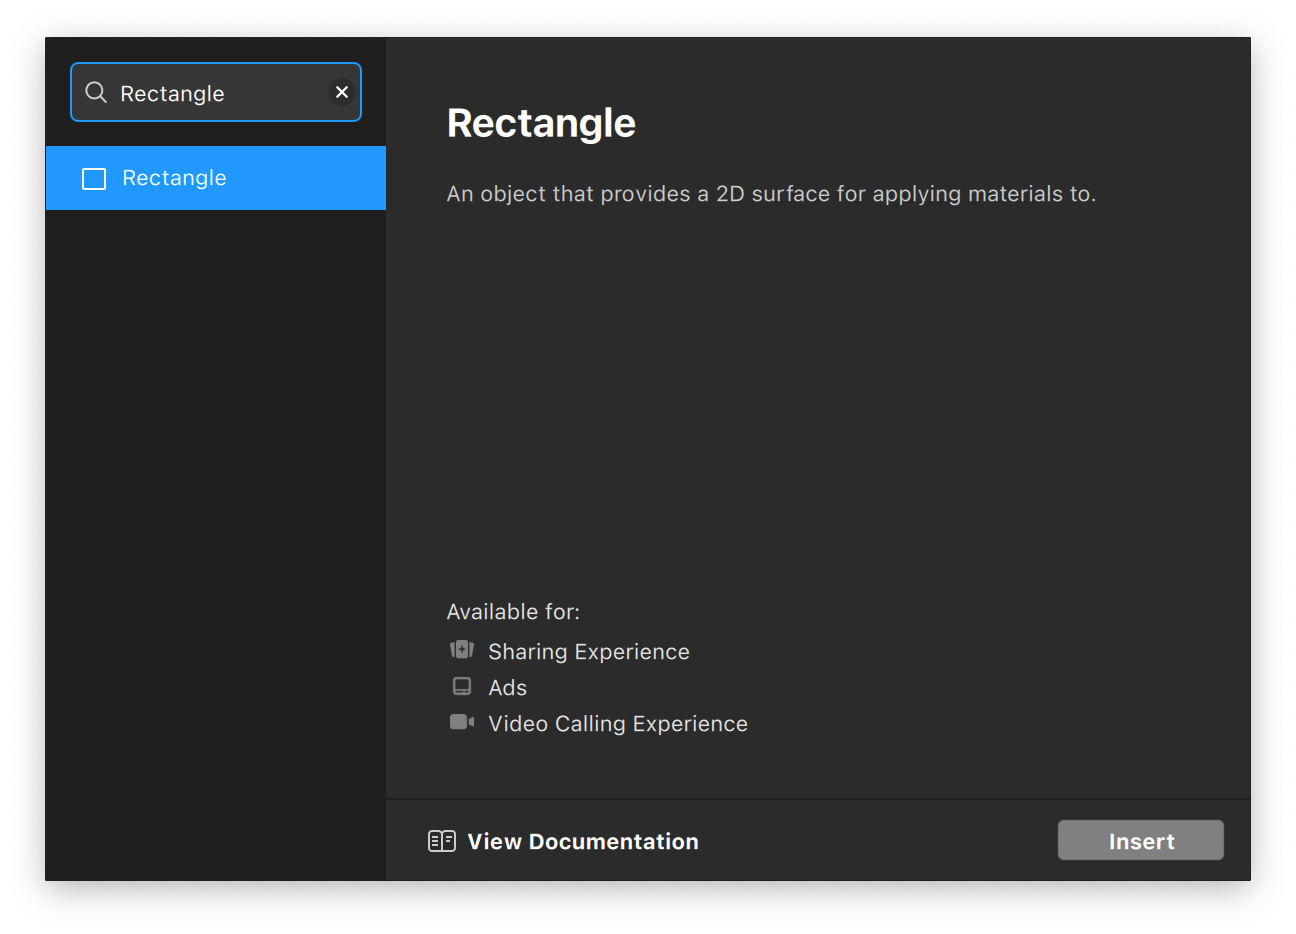Click the Video Calling Experience label
Viewport: 1296px width, 934px height.
pyautogui.click(x=617, y=724)
